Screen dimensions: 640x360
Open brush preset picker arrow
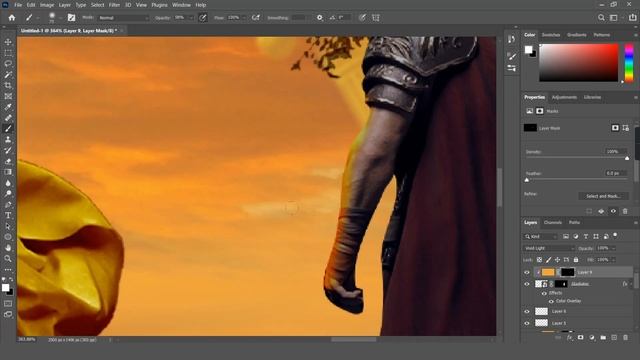pyautogui.click(x=60, y=18)
